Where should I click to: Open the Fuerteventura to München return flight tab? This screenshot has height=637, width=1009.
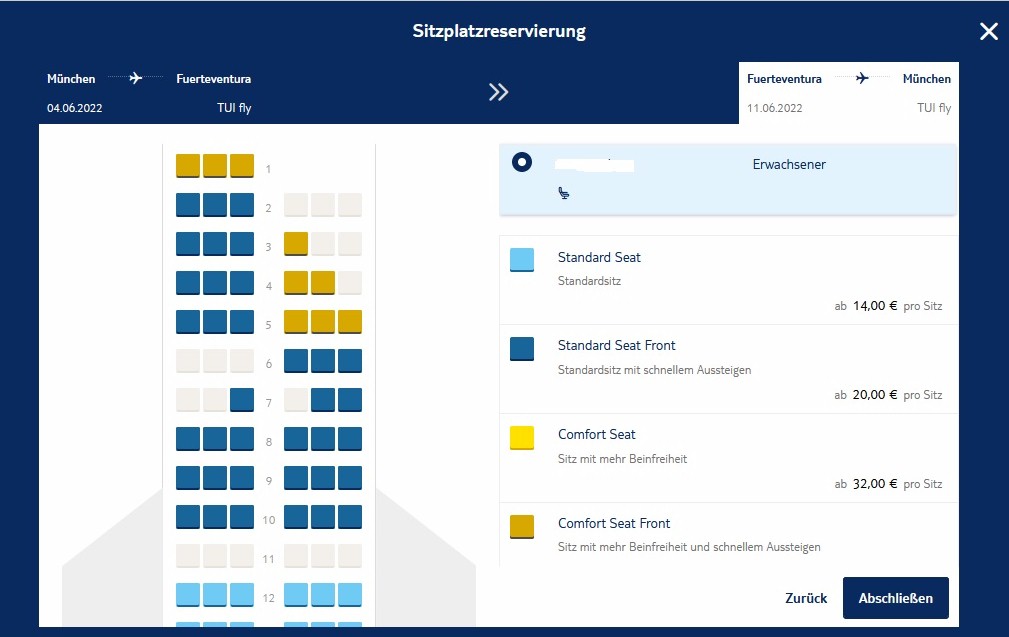[848, 92]
